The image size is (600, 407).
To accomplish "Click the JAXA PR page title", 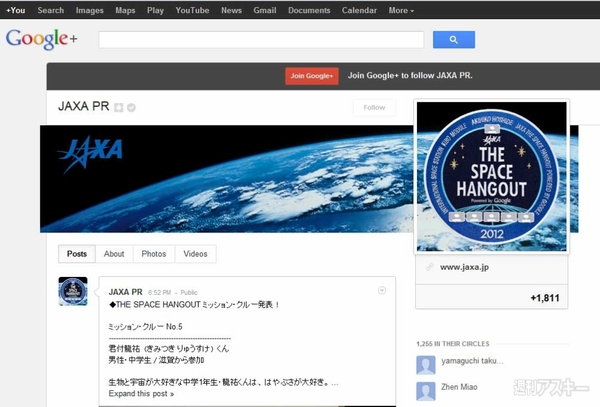I will click(83, 106).
